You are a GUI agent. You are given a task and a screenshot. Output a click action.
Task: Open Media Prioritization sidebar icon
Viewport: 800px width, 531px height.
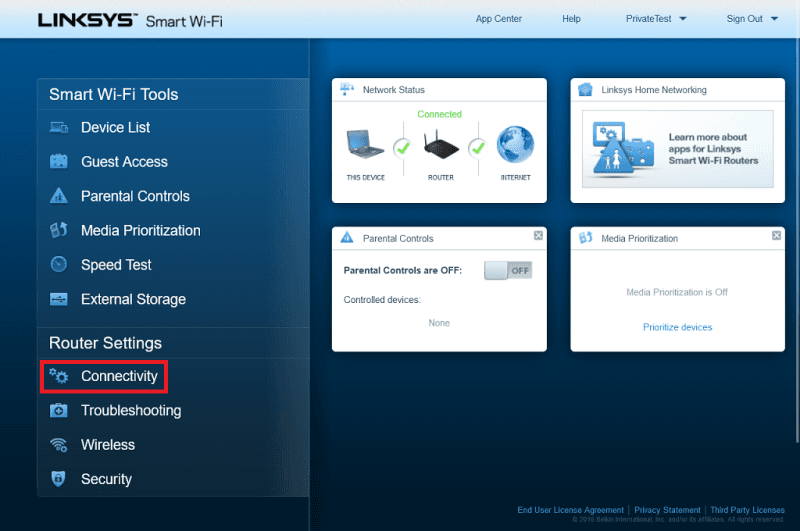click(x=59, y=231)
